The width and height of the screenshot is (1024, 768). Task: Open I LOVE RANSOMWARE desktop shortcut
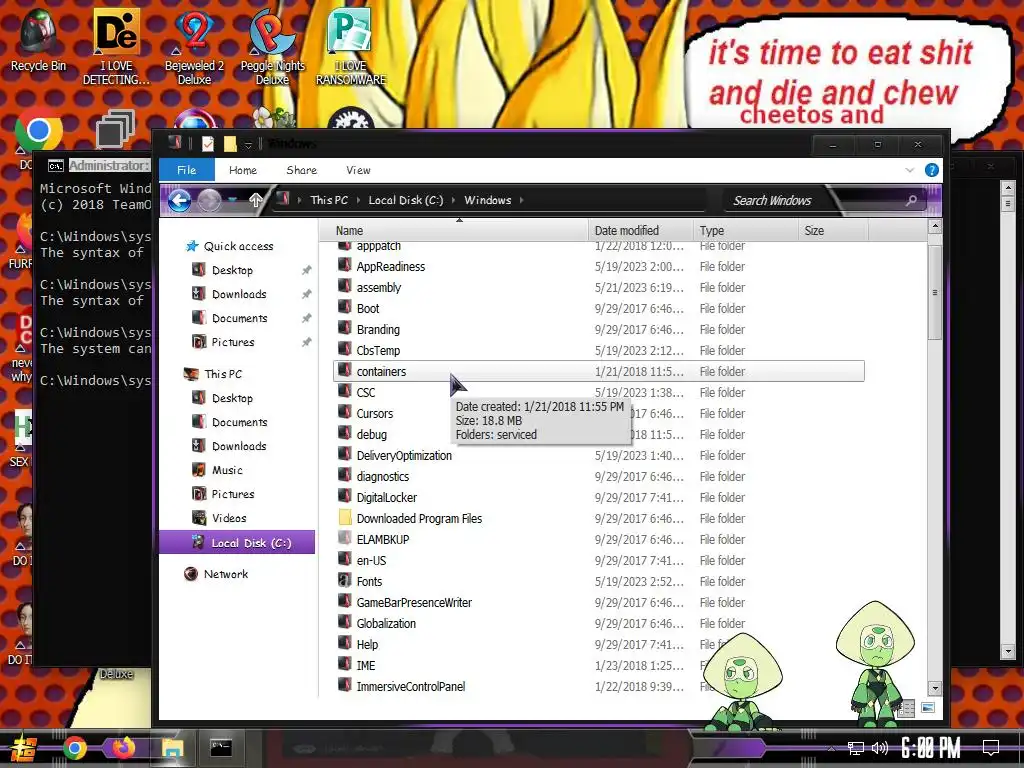click(351, 46)
